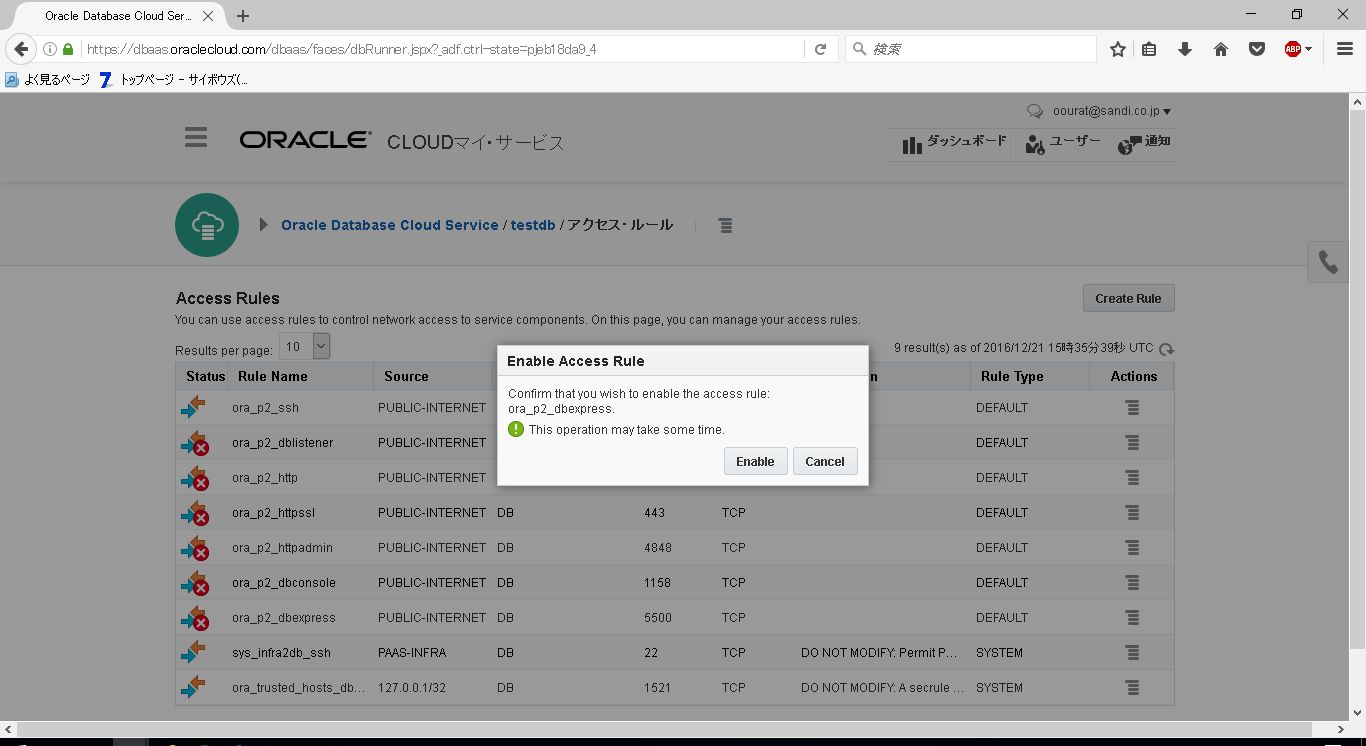Click the disabled status icon for ora_p2_dbexpress
This screenshot has height=746, width=1366.
tap(195, 618)
